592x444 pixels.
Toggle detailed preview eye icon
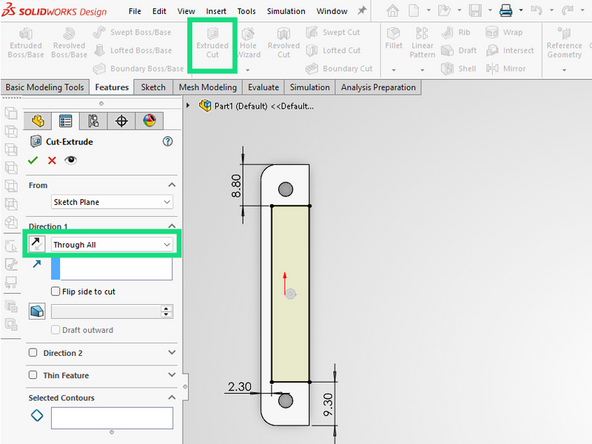pyautogui.click(x=71, y=160)
